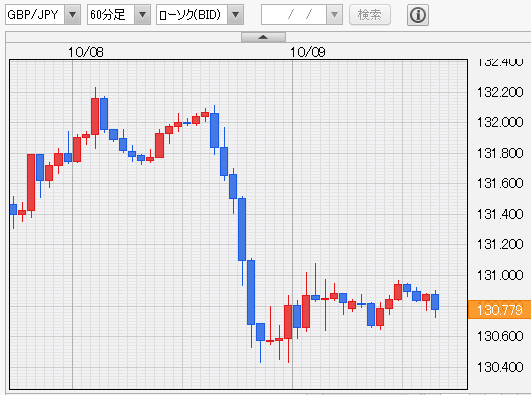Click the current price label 130.779
The image size is (531, 395).
(500, 310)
